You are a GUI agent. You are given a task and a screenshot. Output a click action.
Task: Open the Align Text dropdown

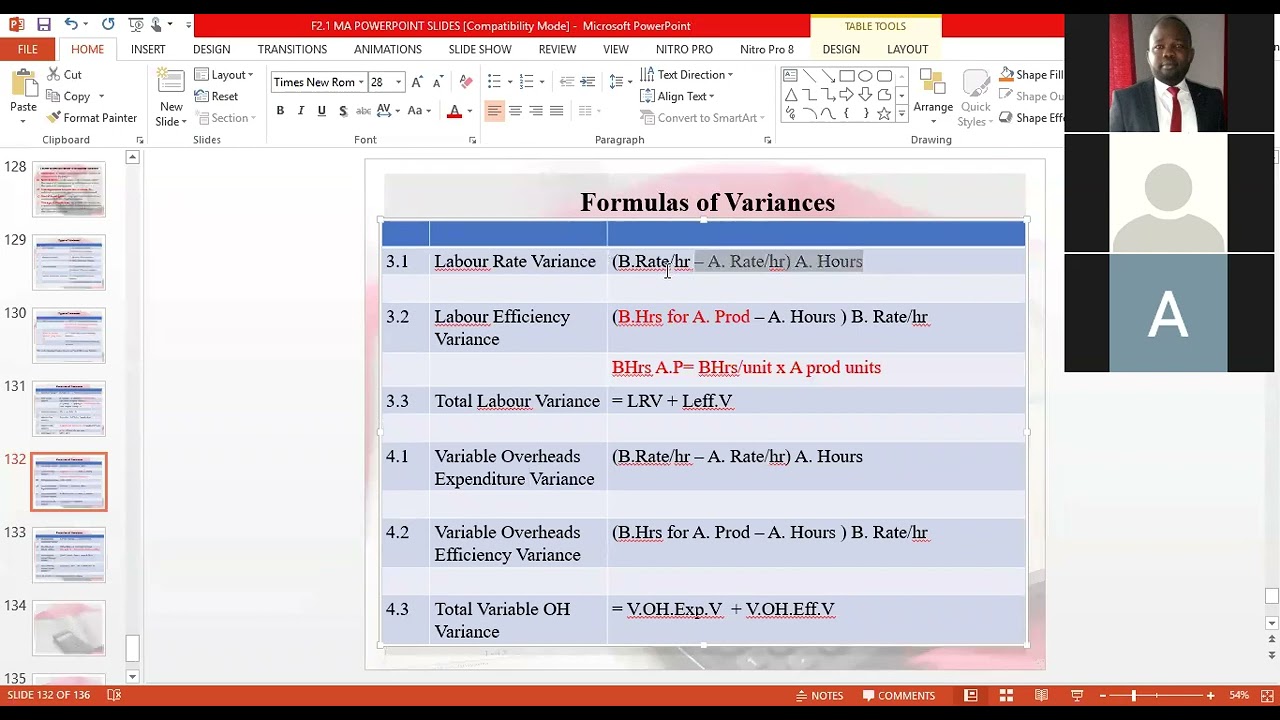pyautogui.click(x=677, y=97)
